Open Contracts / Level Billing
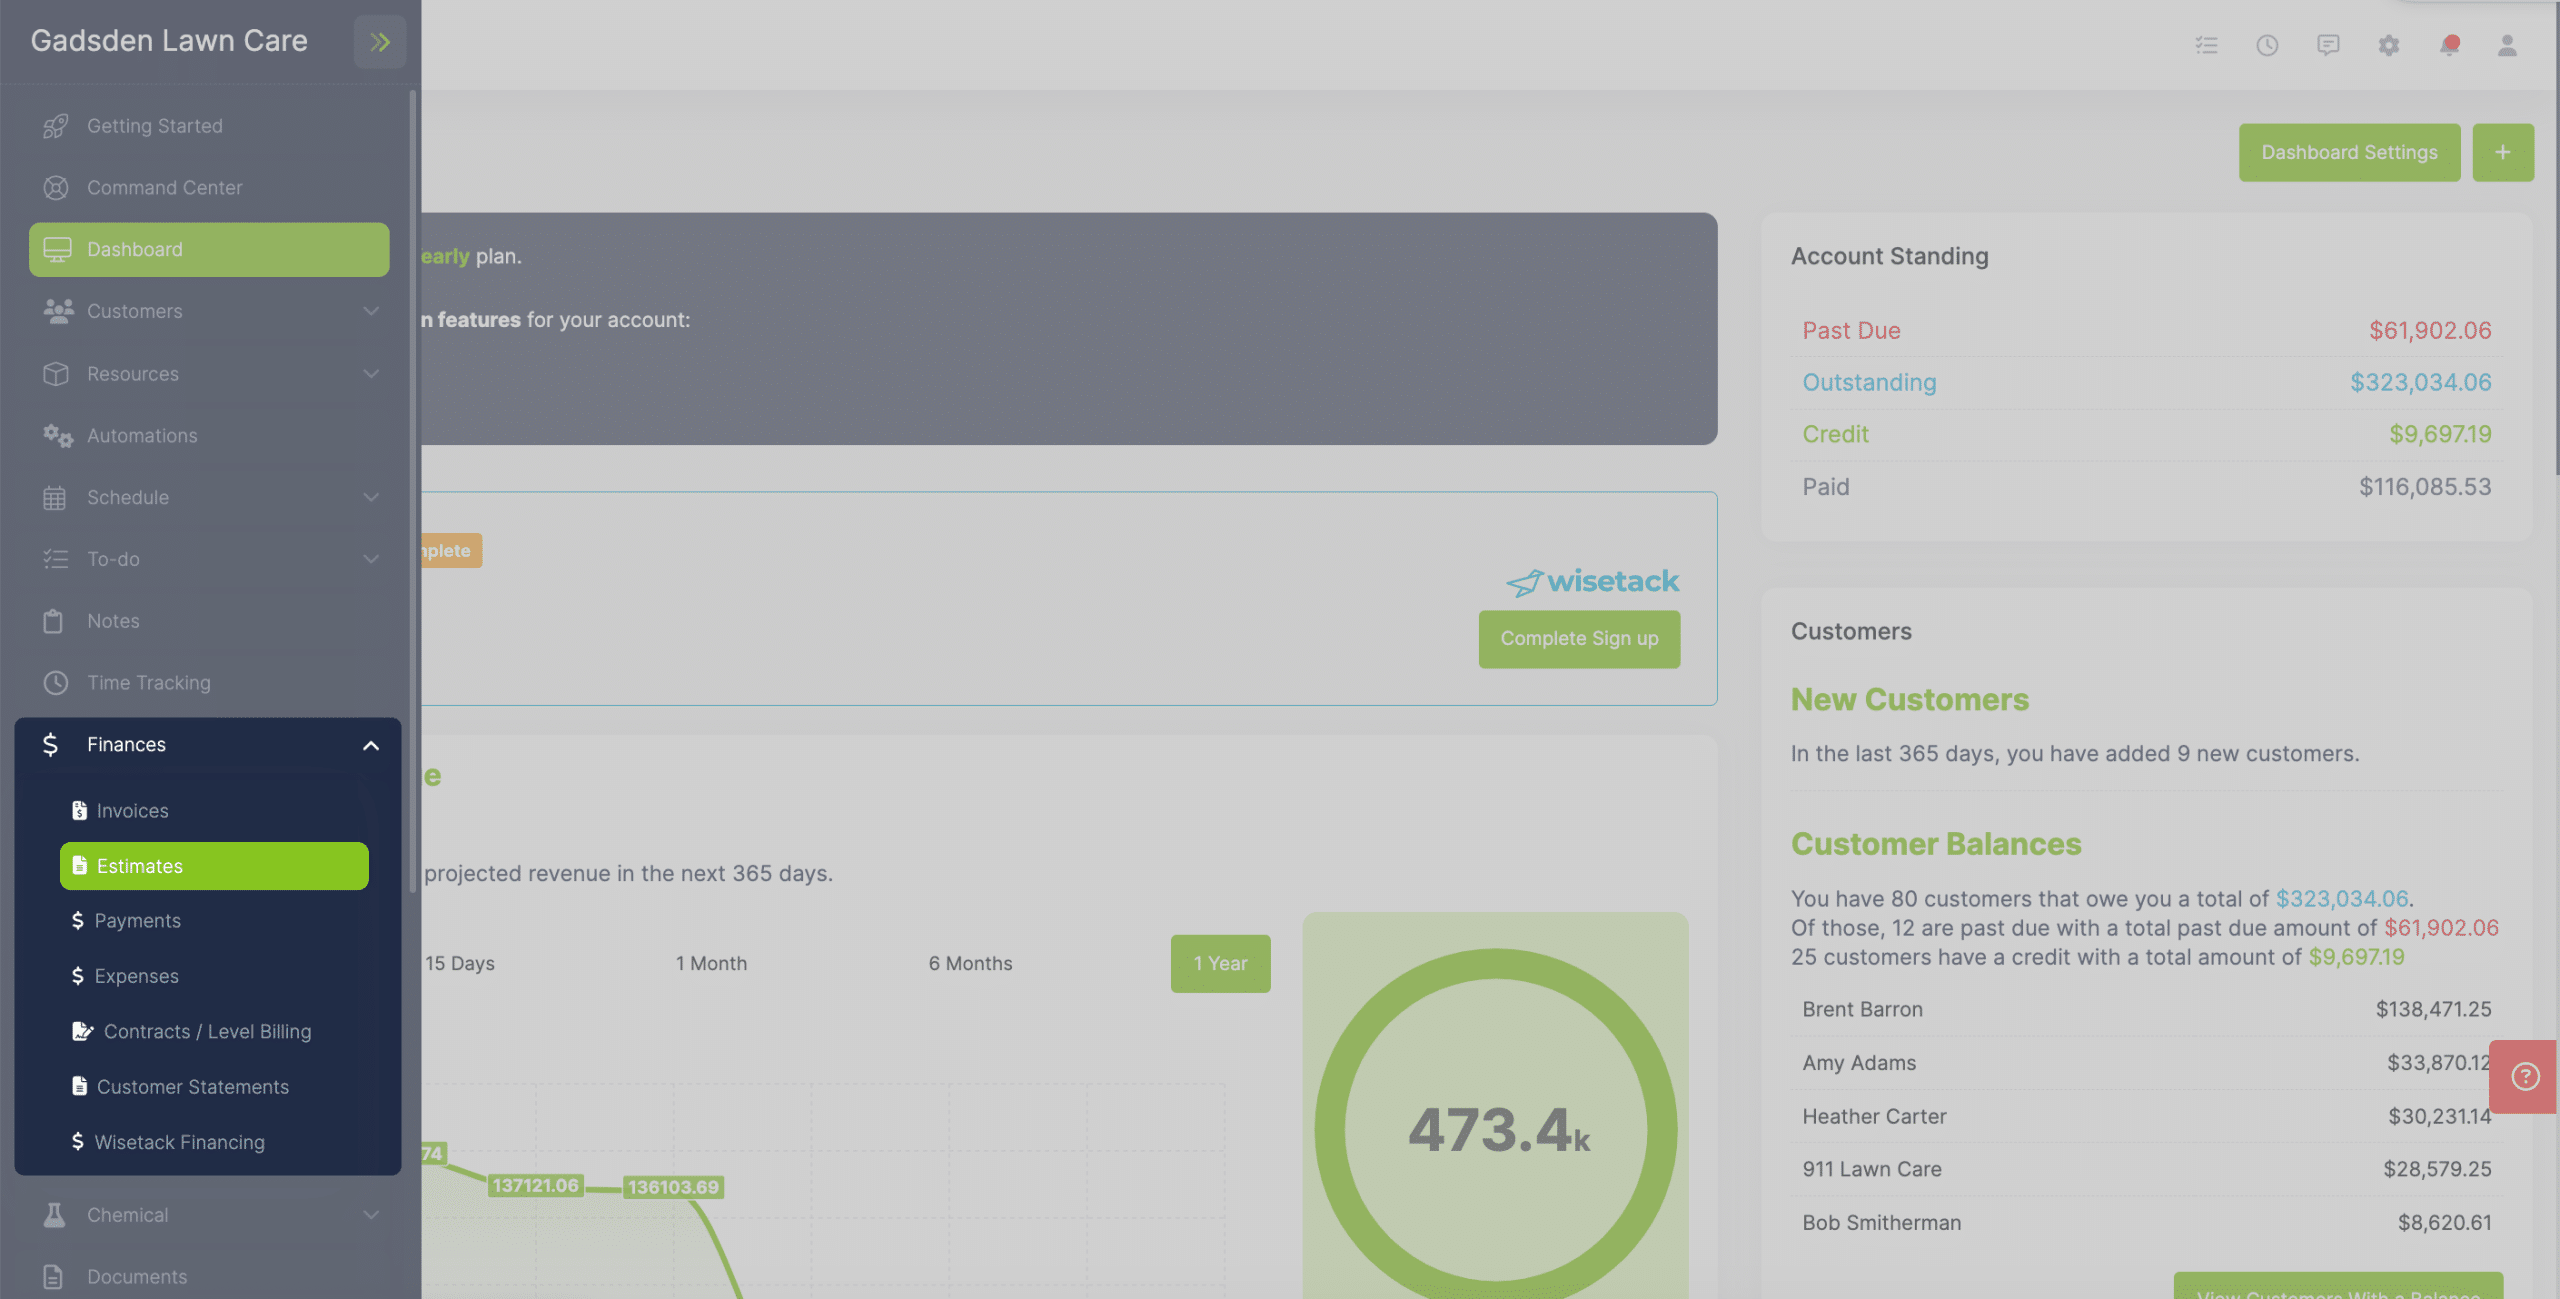Screen dimensions: 2560x1299 tap(214, 1031)
